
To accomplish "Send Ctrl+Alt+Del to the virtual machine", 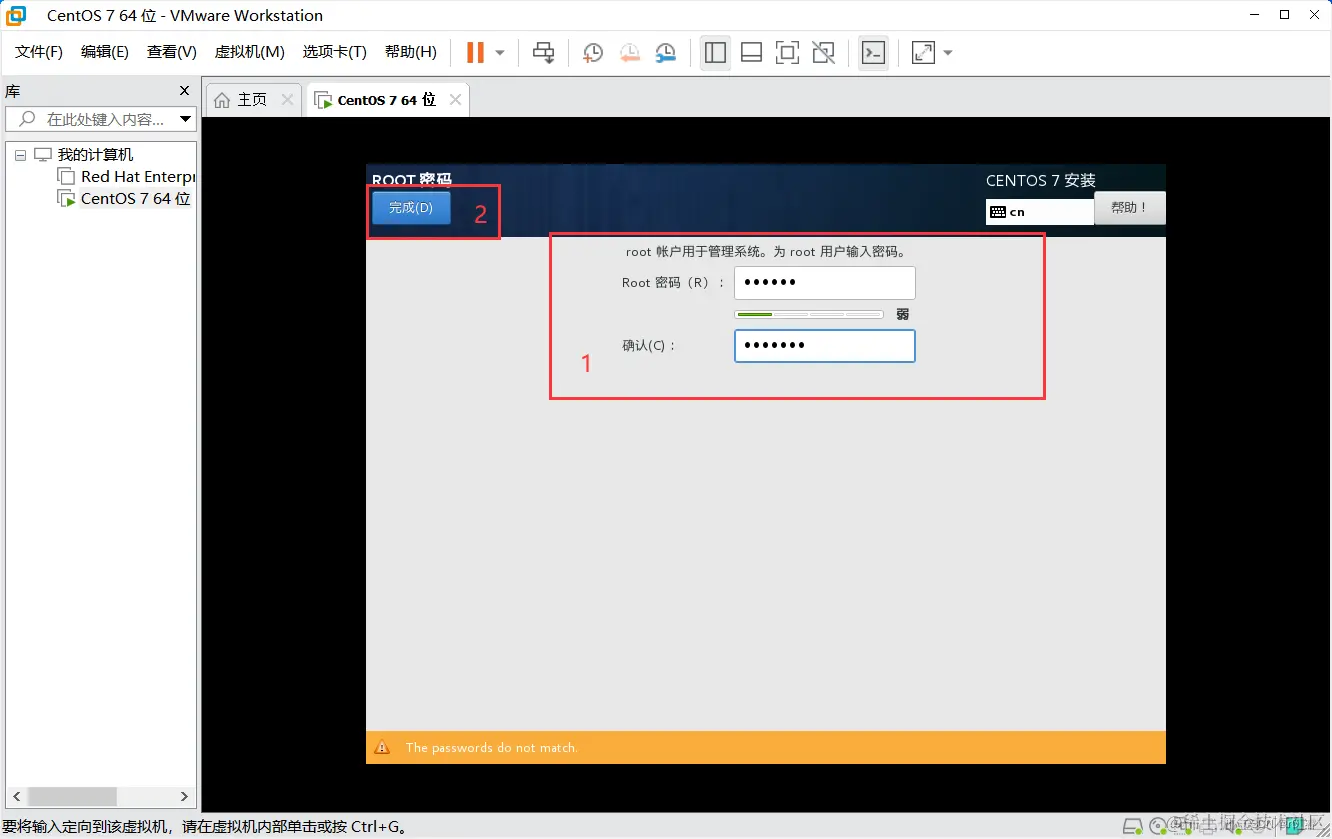I will 543,52.
